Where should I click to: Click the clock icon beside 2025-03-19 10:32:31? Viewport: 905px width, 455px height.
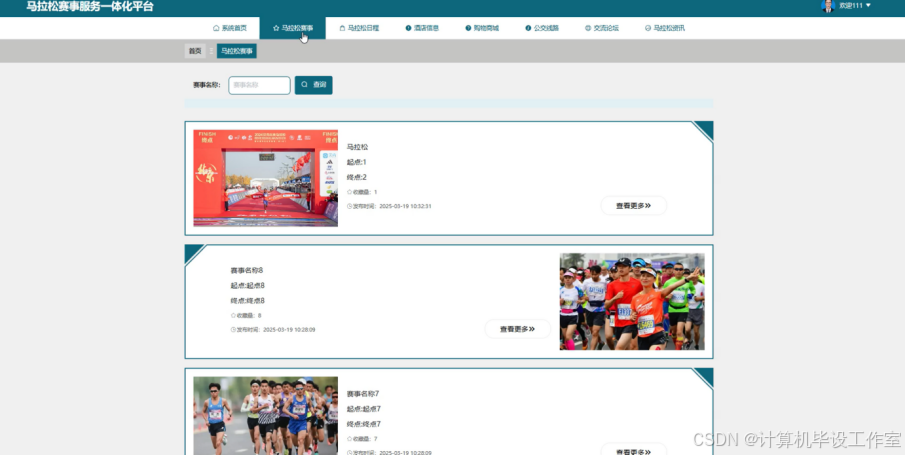349,206
